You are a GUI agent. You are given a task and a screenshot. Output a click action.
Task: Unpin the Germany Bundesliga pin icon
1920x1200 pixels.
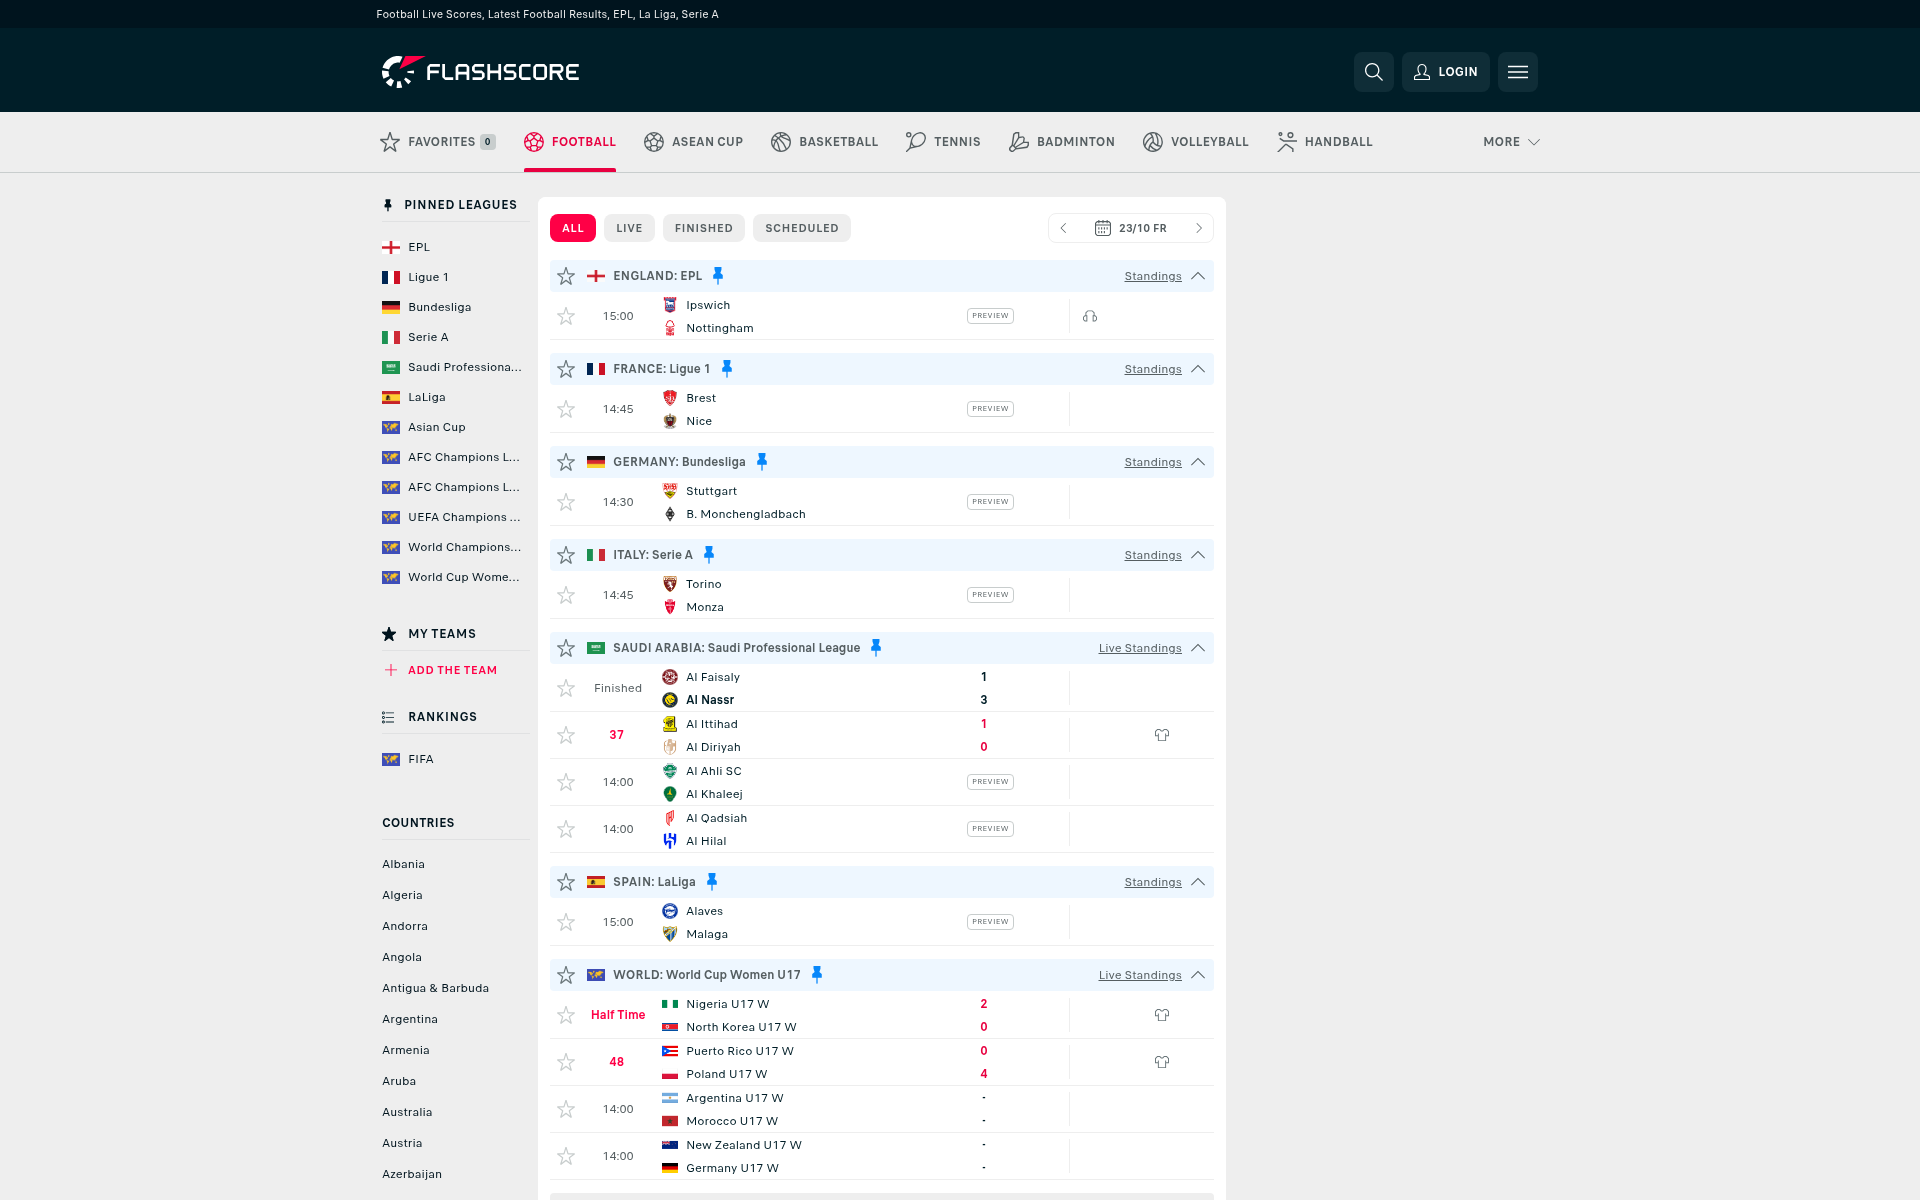[x=762, y=462]
